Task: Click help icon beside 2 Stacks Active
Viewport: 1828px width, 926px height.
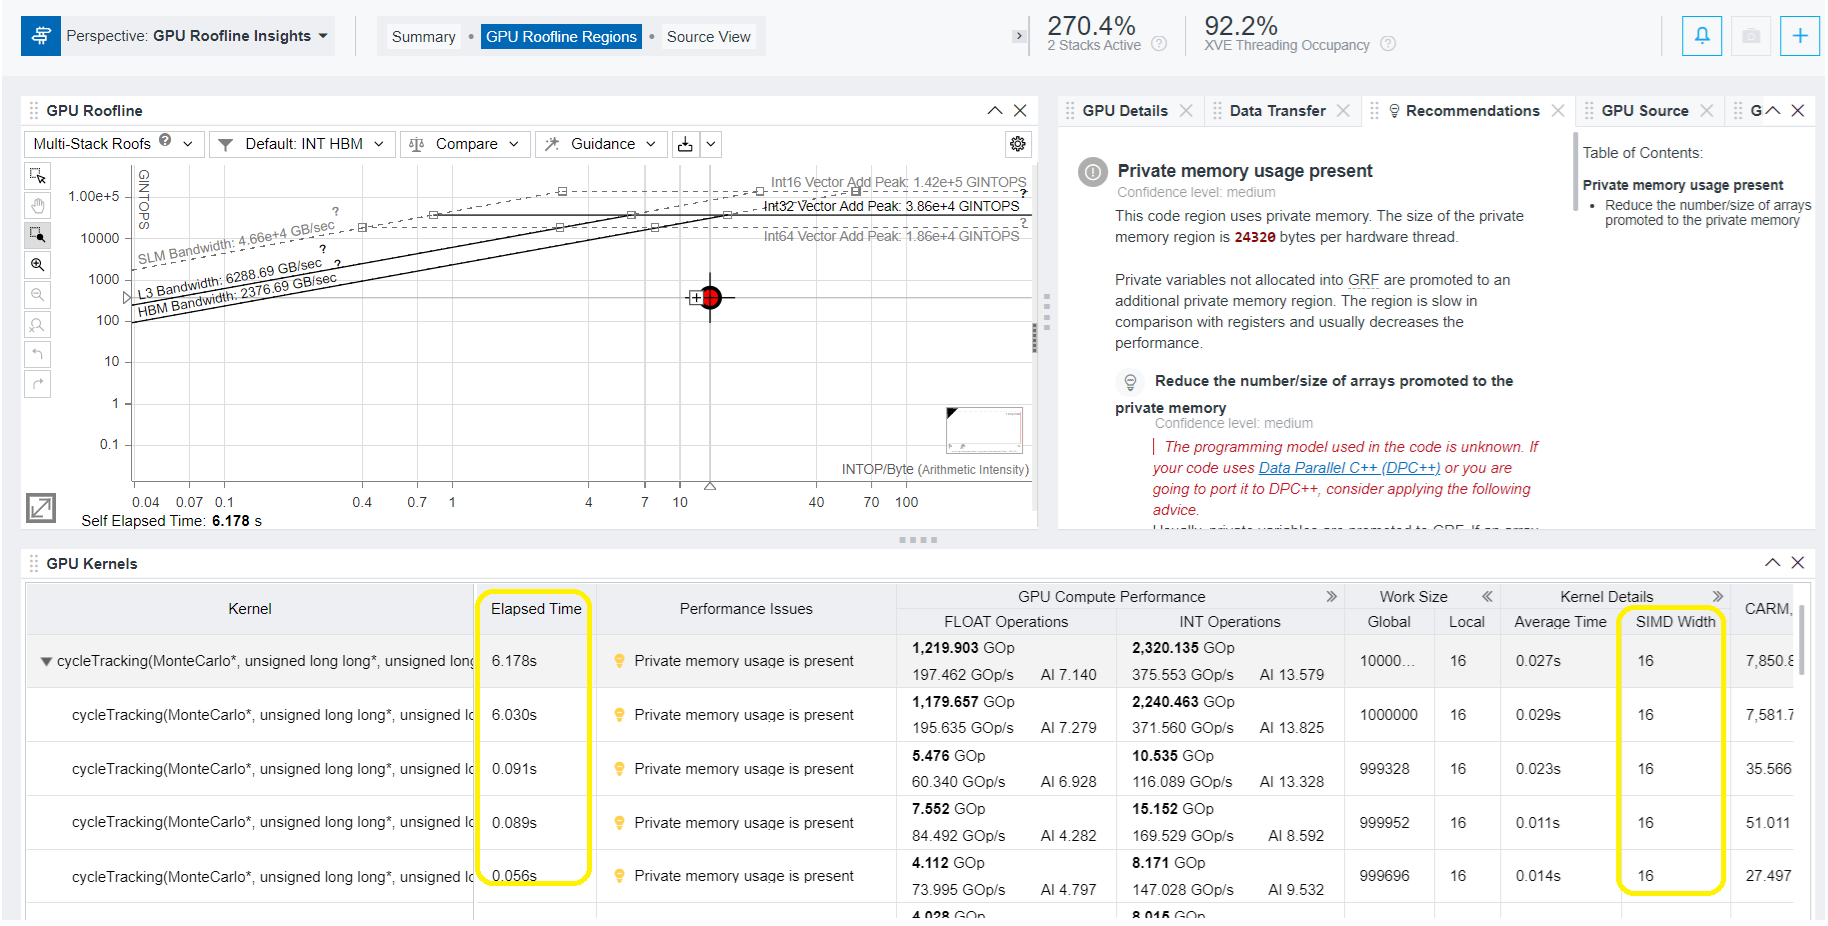Action: coord(1159,44)
